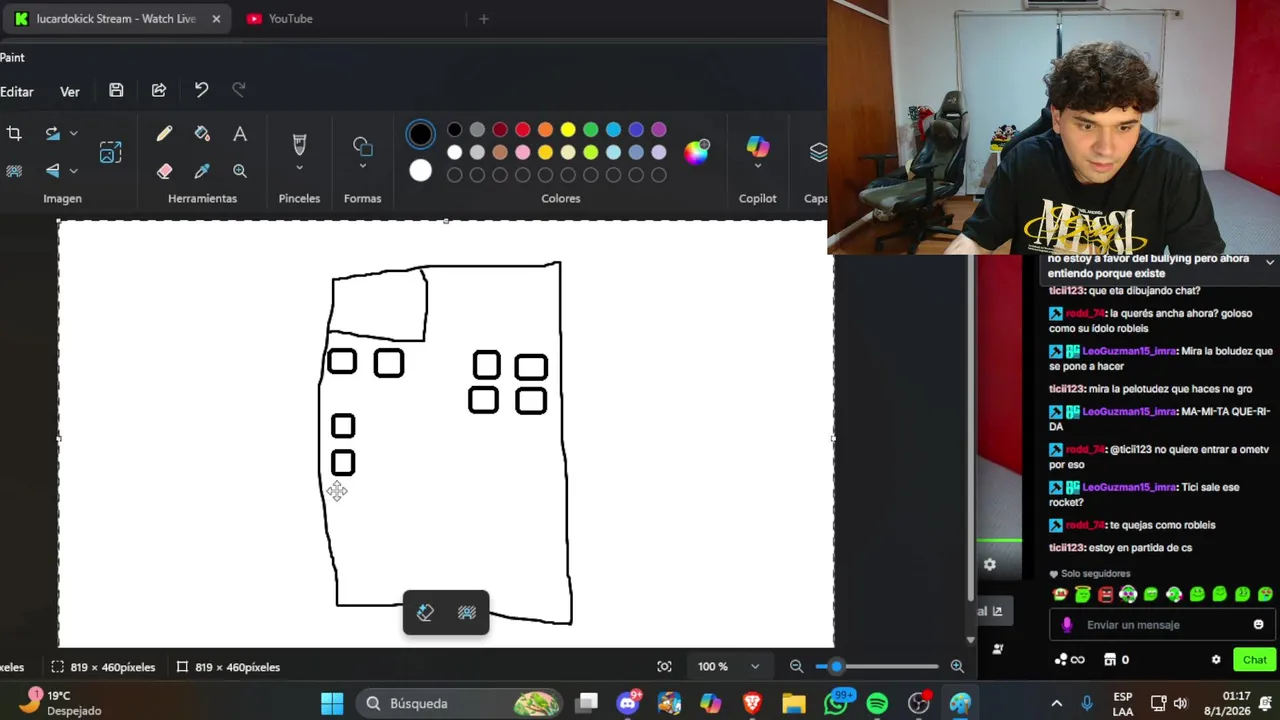Open the Editar menu
Viewport: 1280px width, 720px height.
tap(16, 91)
